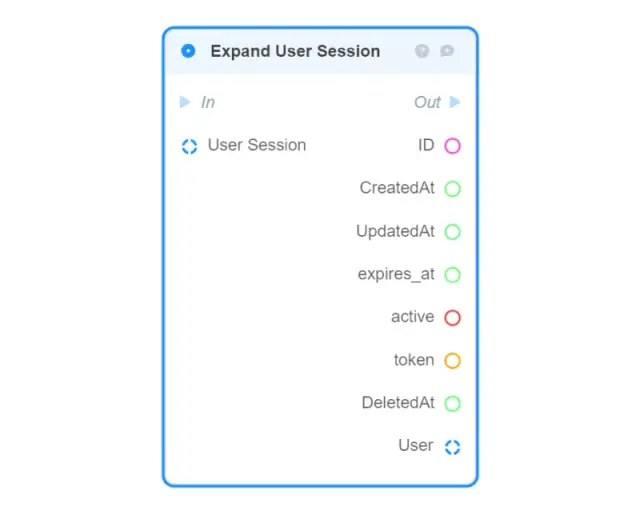Click the blue circle node icon in header

click(188, 51)
